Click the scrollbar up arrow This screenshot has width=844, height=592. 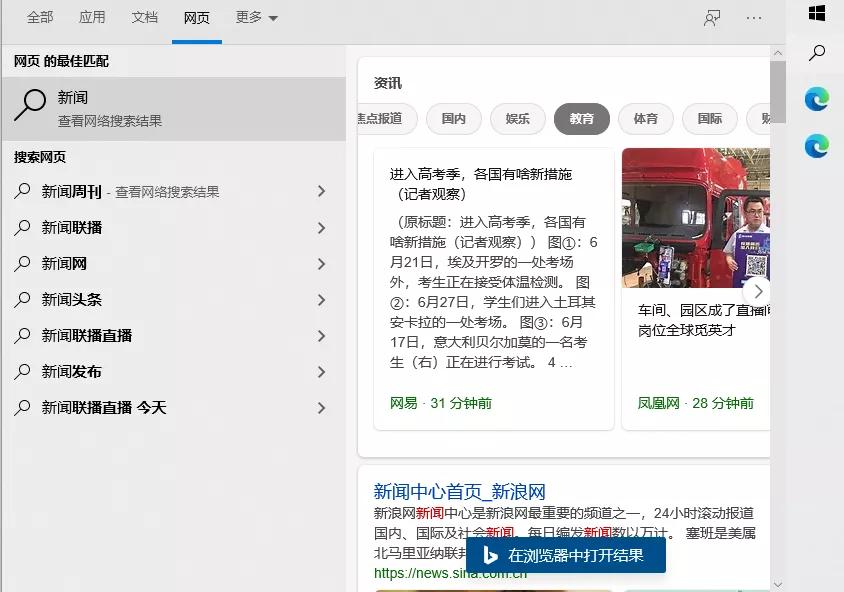pos(778,53)
